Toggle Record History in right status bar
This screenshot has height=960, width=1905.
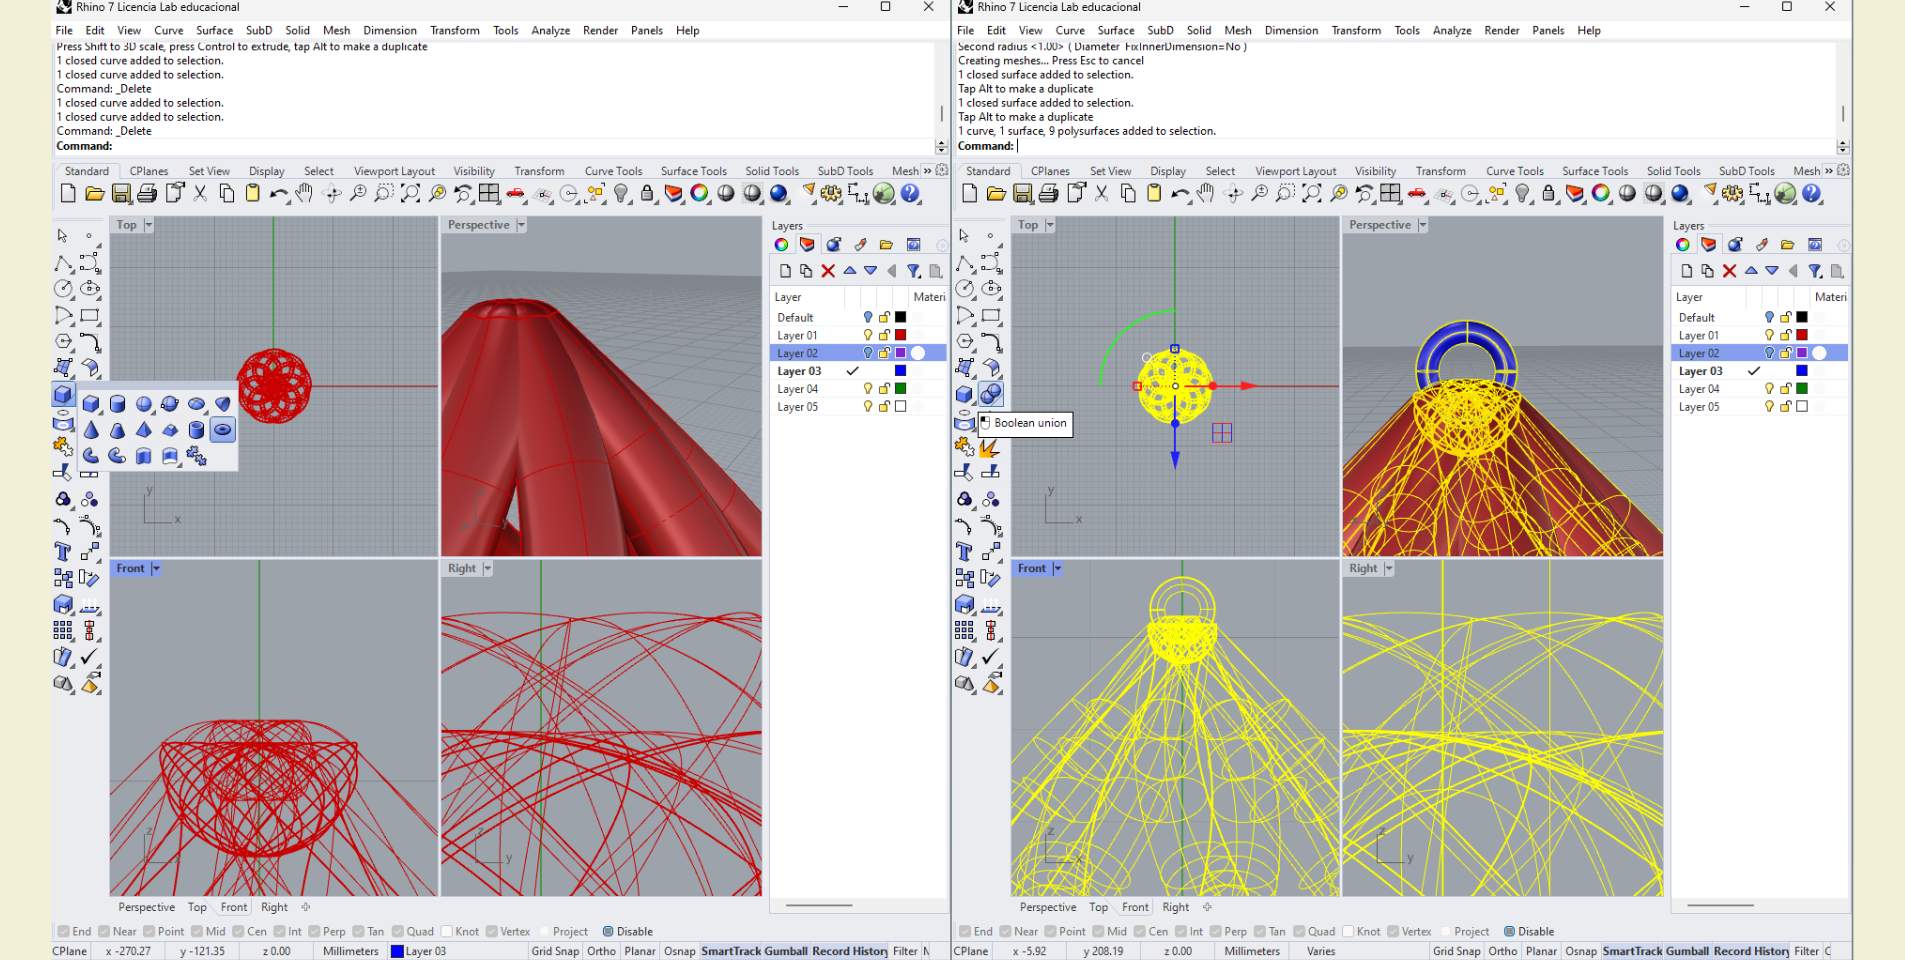(x=1751, y=951)
